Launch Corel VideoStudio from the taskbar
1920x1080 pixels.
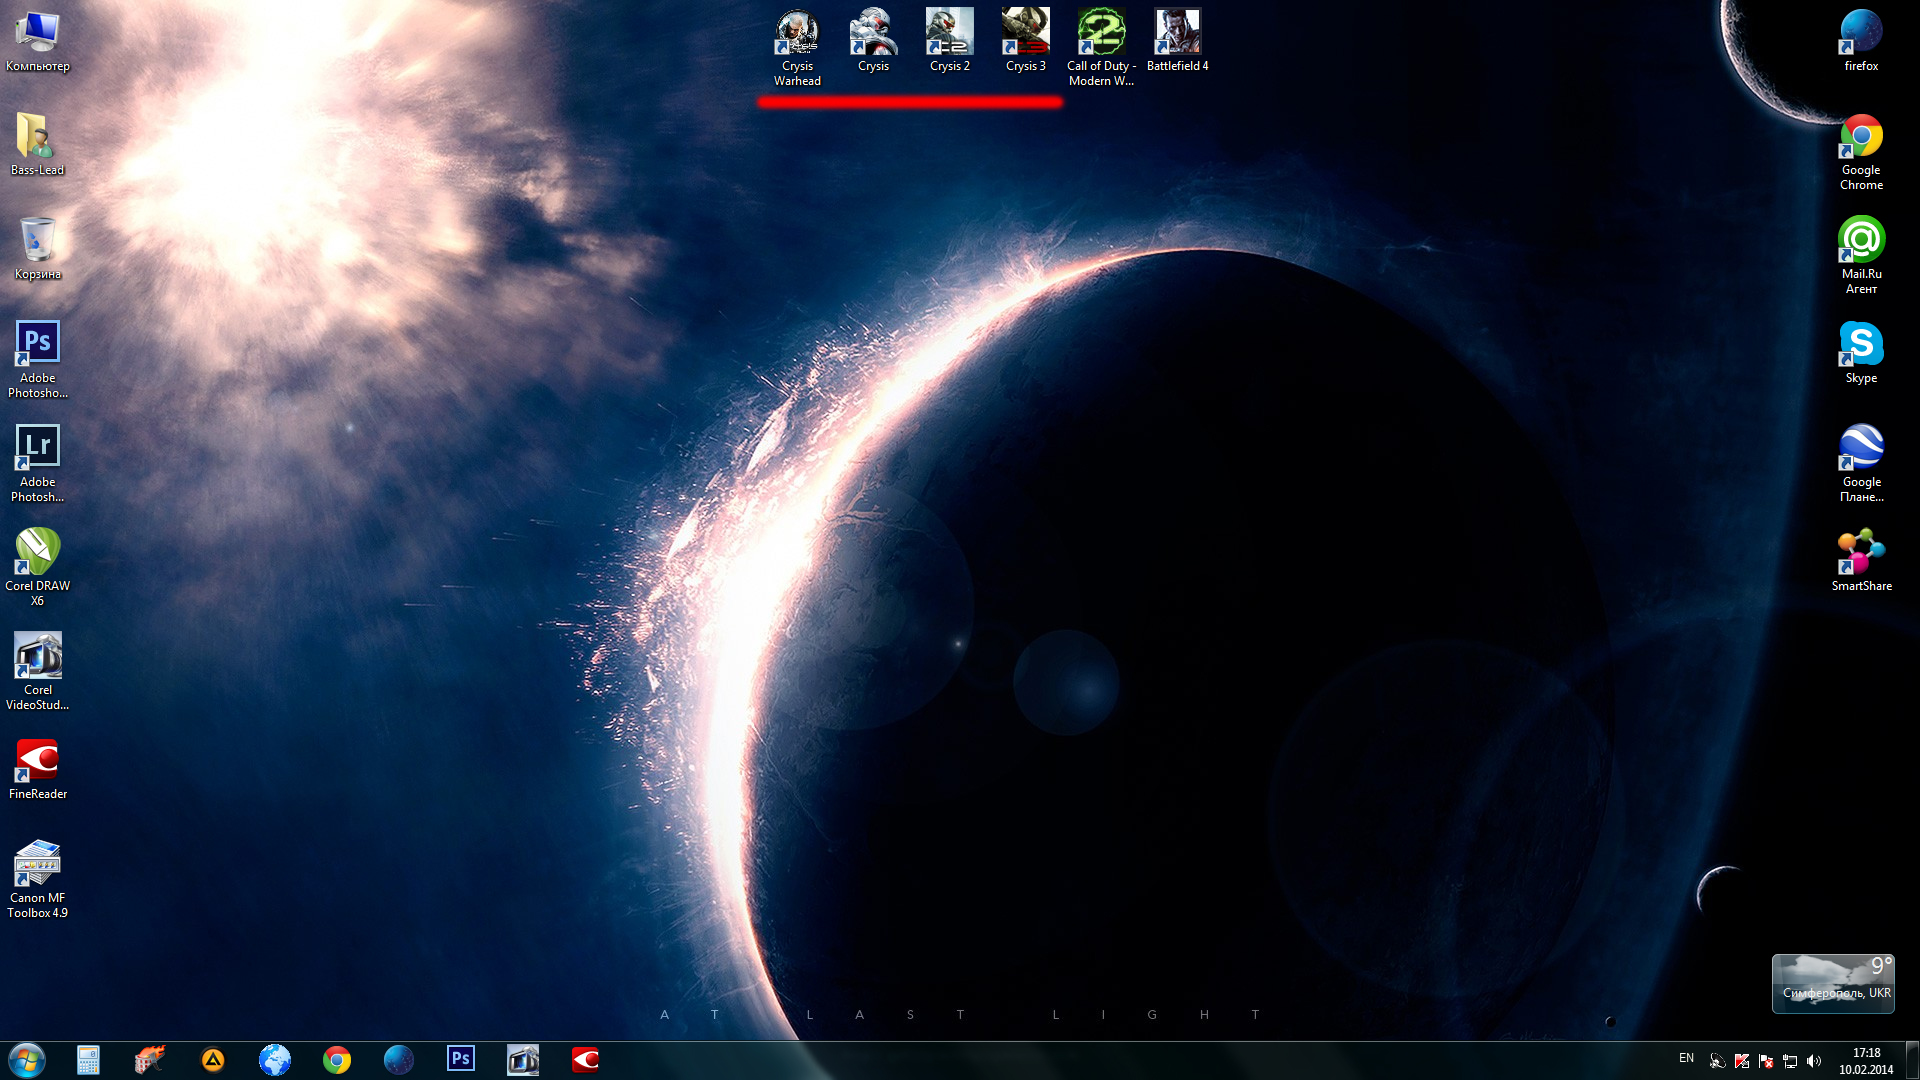[523, 1060]
